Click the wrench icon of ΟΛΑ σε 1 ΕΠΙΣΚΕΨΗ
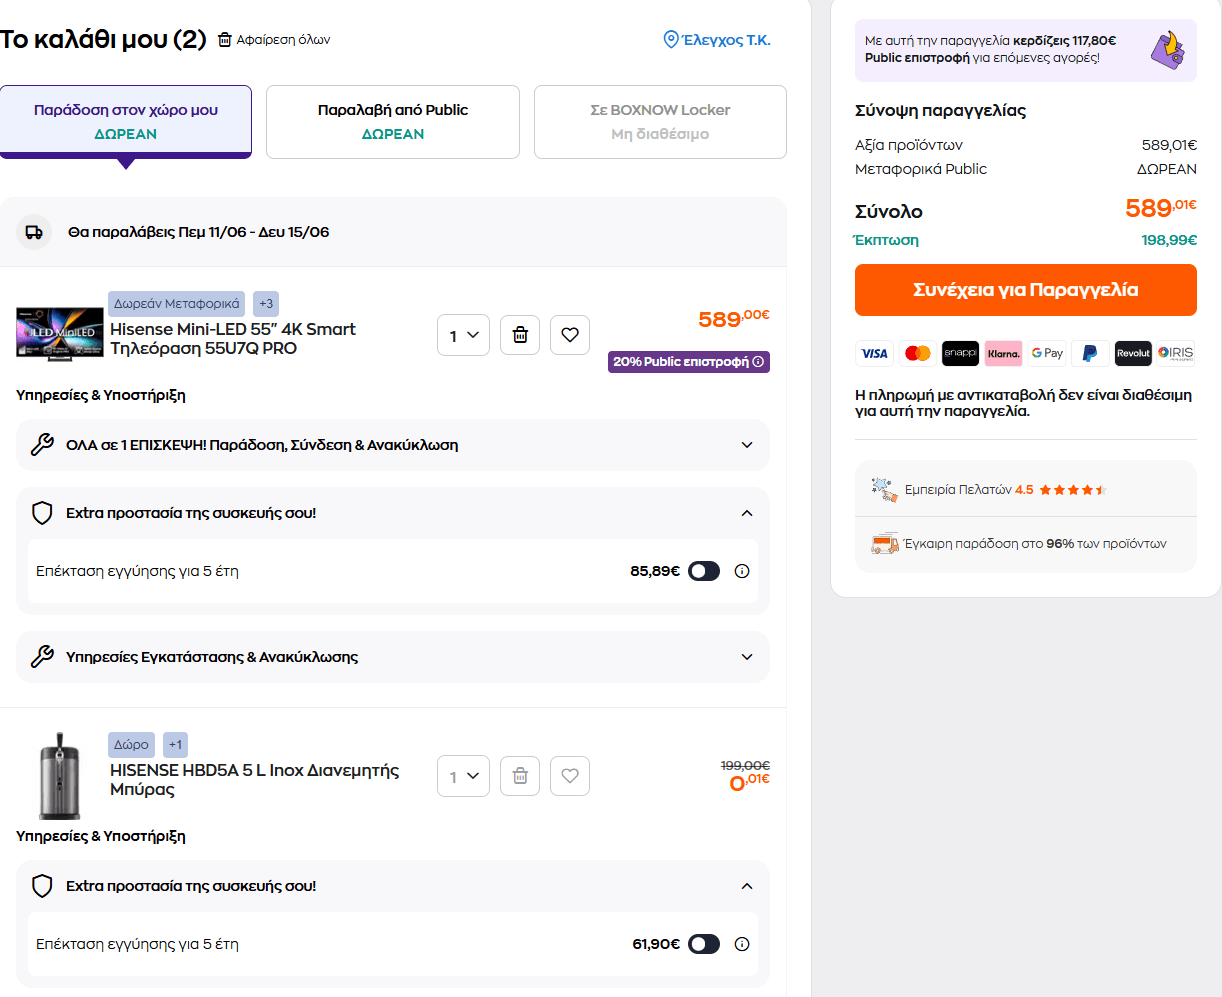 coord(42,445)
